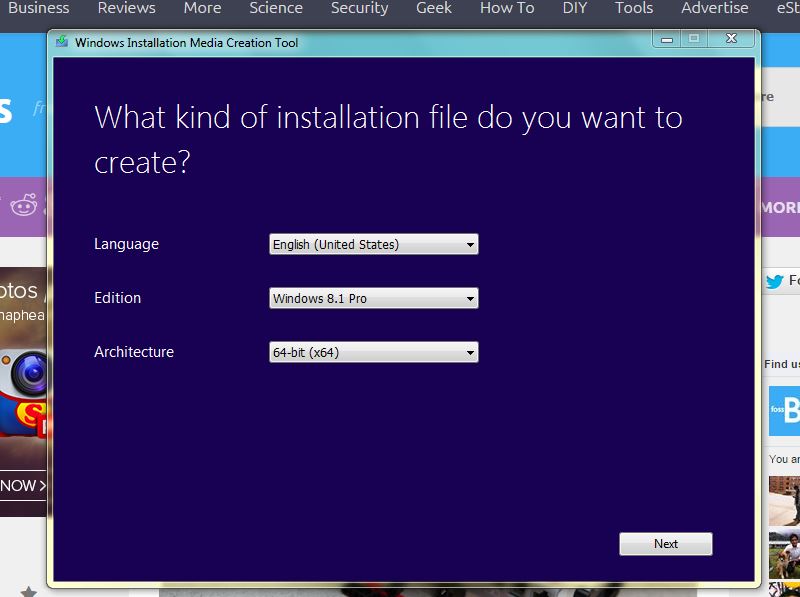Click the MORE link on purple bar
Screen dimensions: 800x597
tap(780, 208)
